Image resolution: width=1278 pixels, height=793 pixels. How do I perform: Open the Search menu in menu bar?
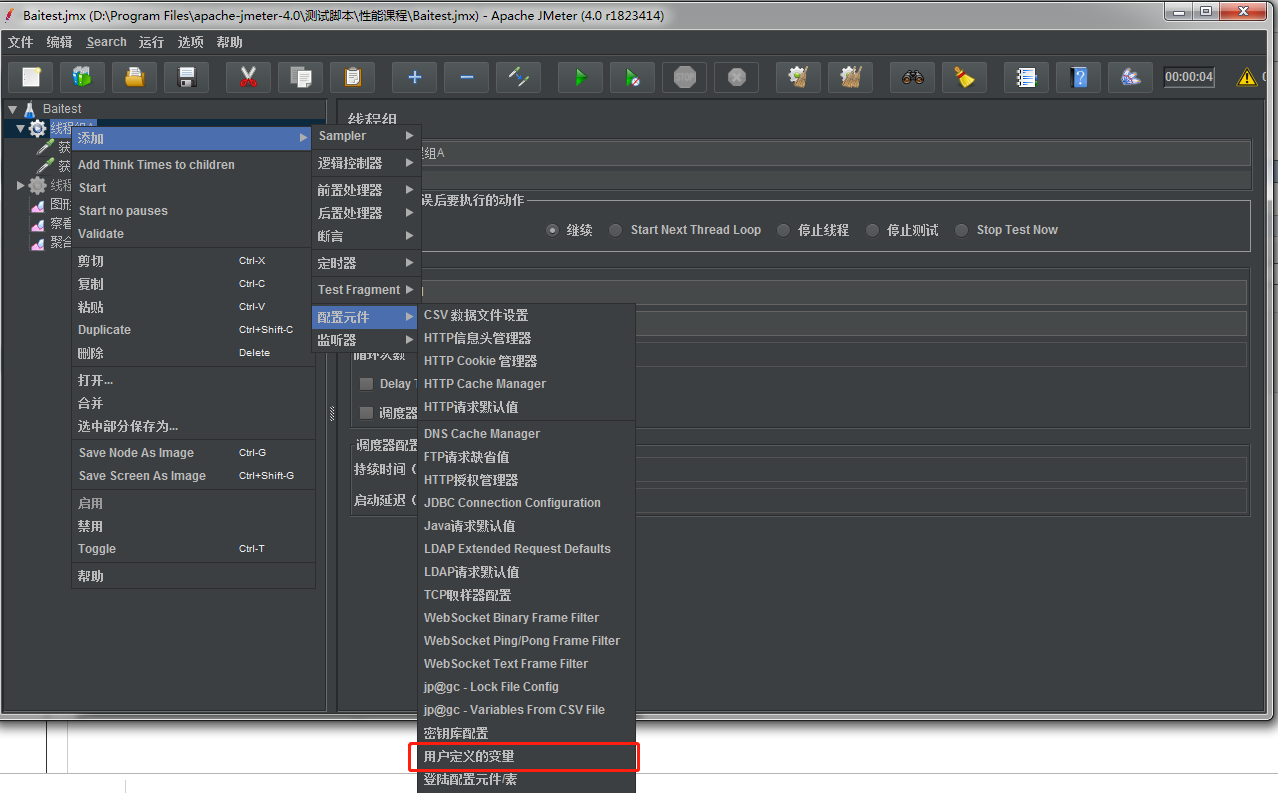106,42
